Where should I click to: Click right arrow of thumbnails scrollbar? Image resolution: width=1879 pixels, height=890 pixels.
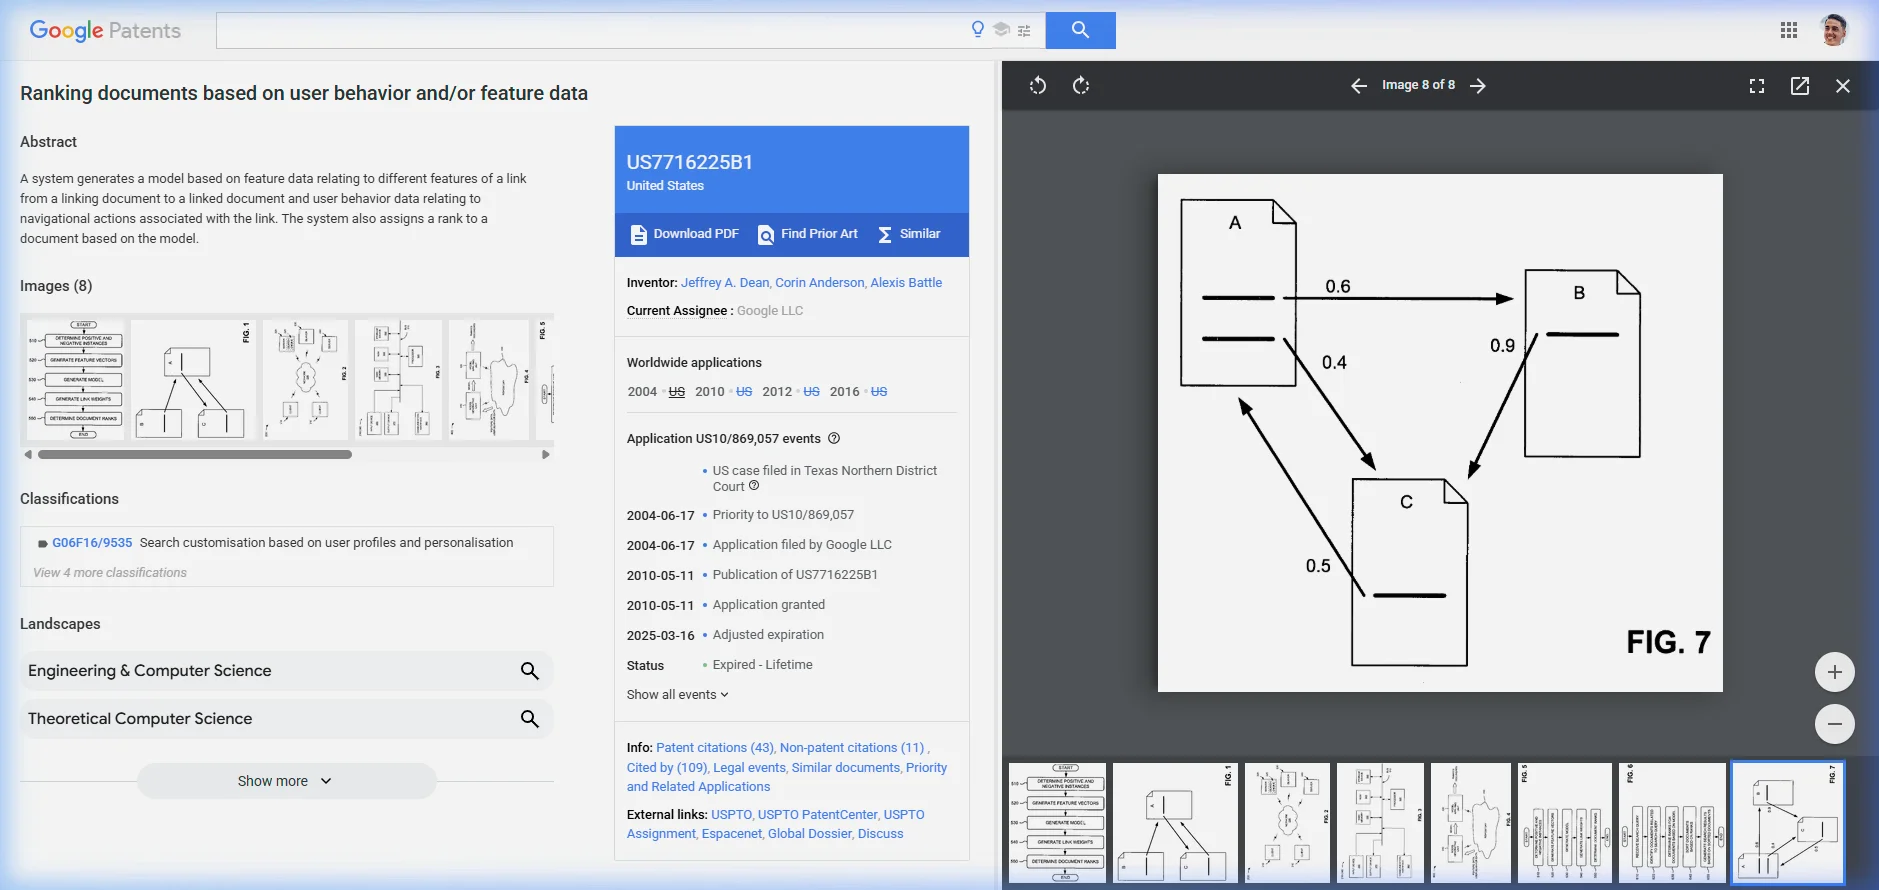click(x=545, y=455)
